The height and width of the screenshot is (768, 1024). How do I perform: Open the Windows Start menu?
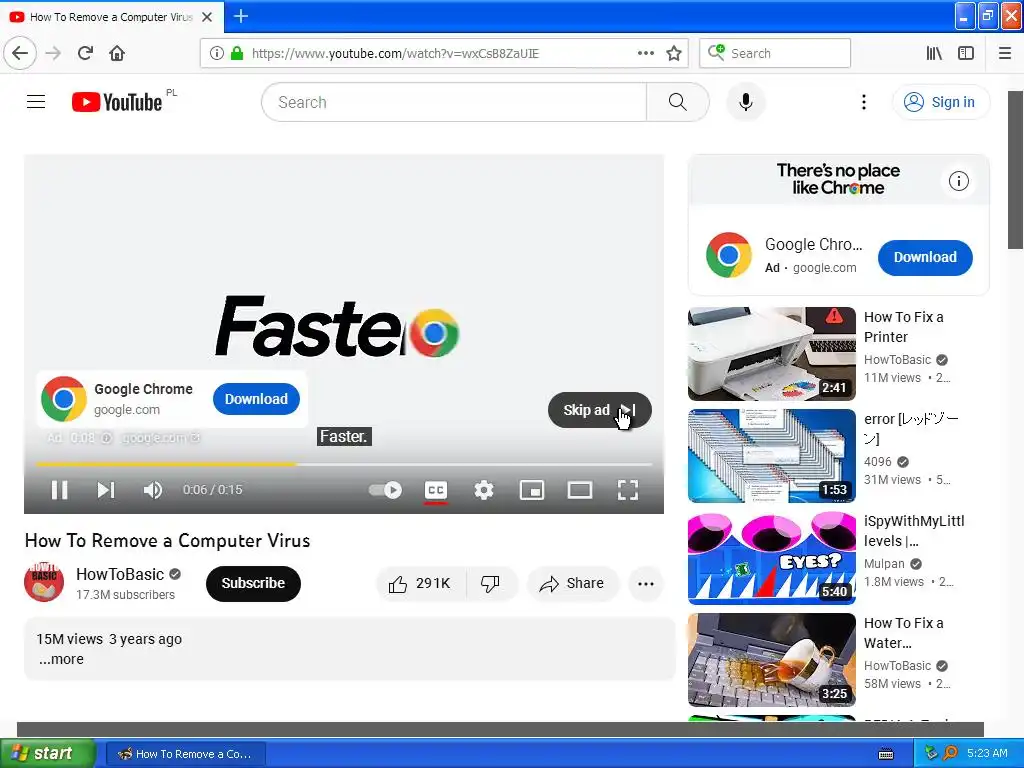point(47,753)
